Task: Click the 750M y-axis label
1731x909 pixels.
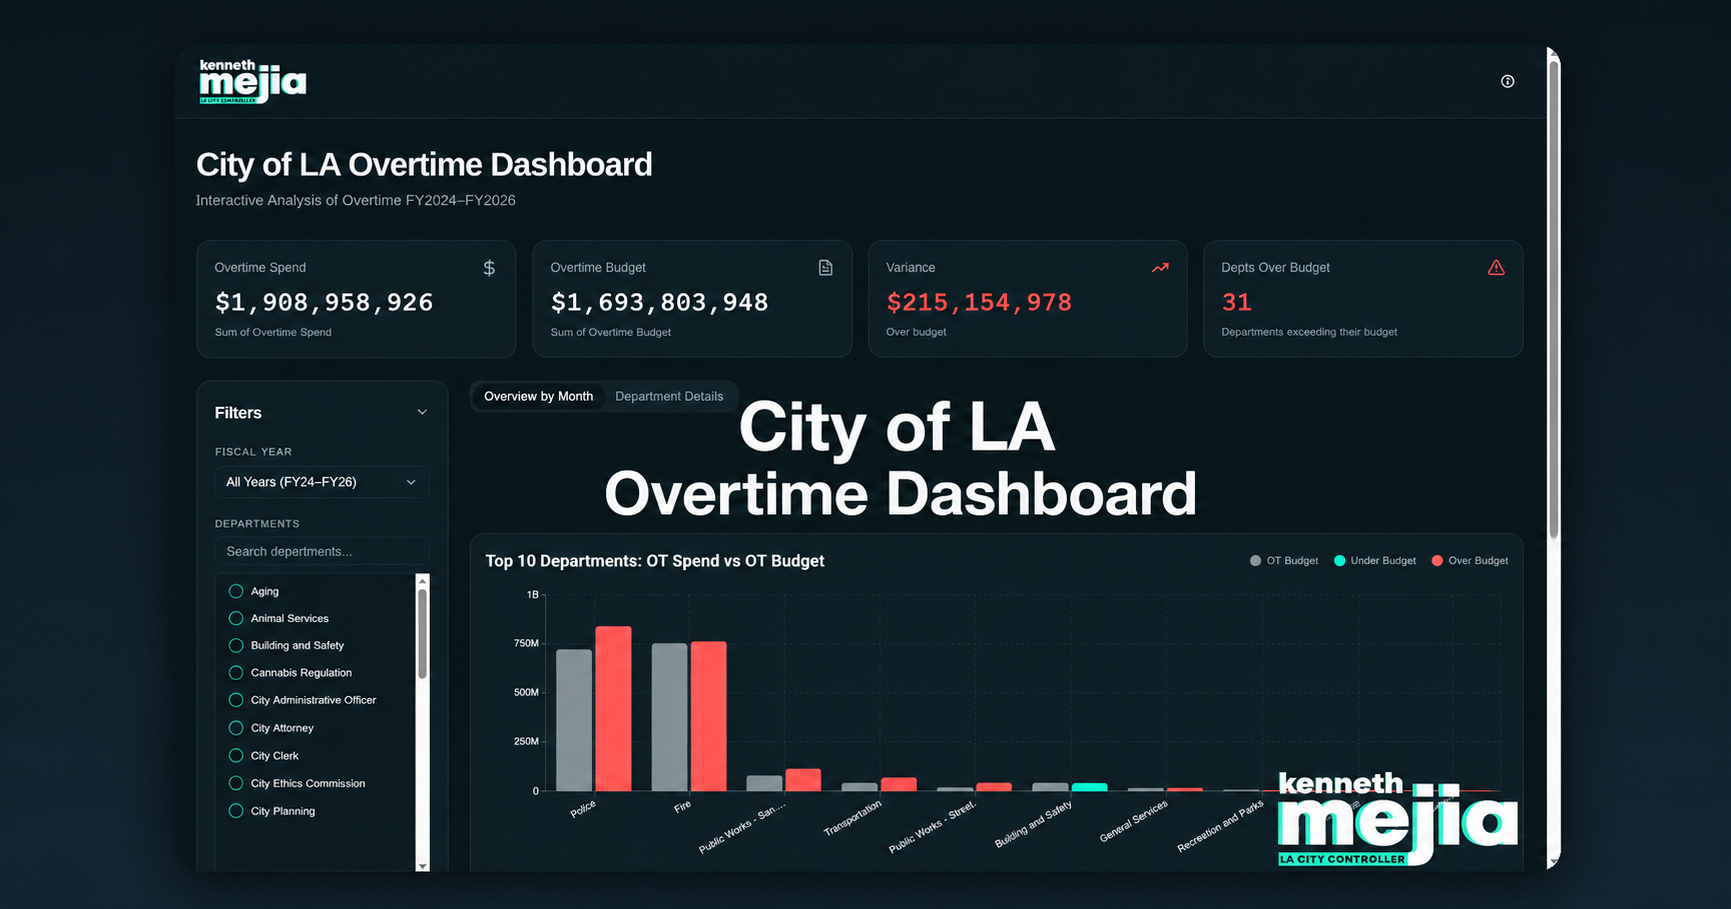Action: 526,643
